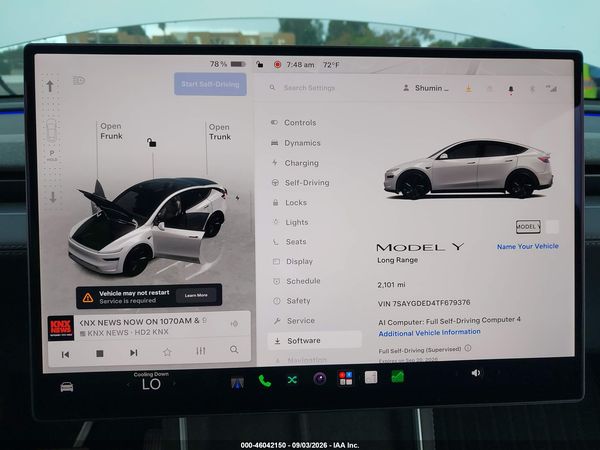The height and width of the screenshot is (450, 600).
Task: Favorite the station with star icon
Action: click(x=167, y=352)
